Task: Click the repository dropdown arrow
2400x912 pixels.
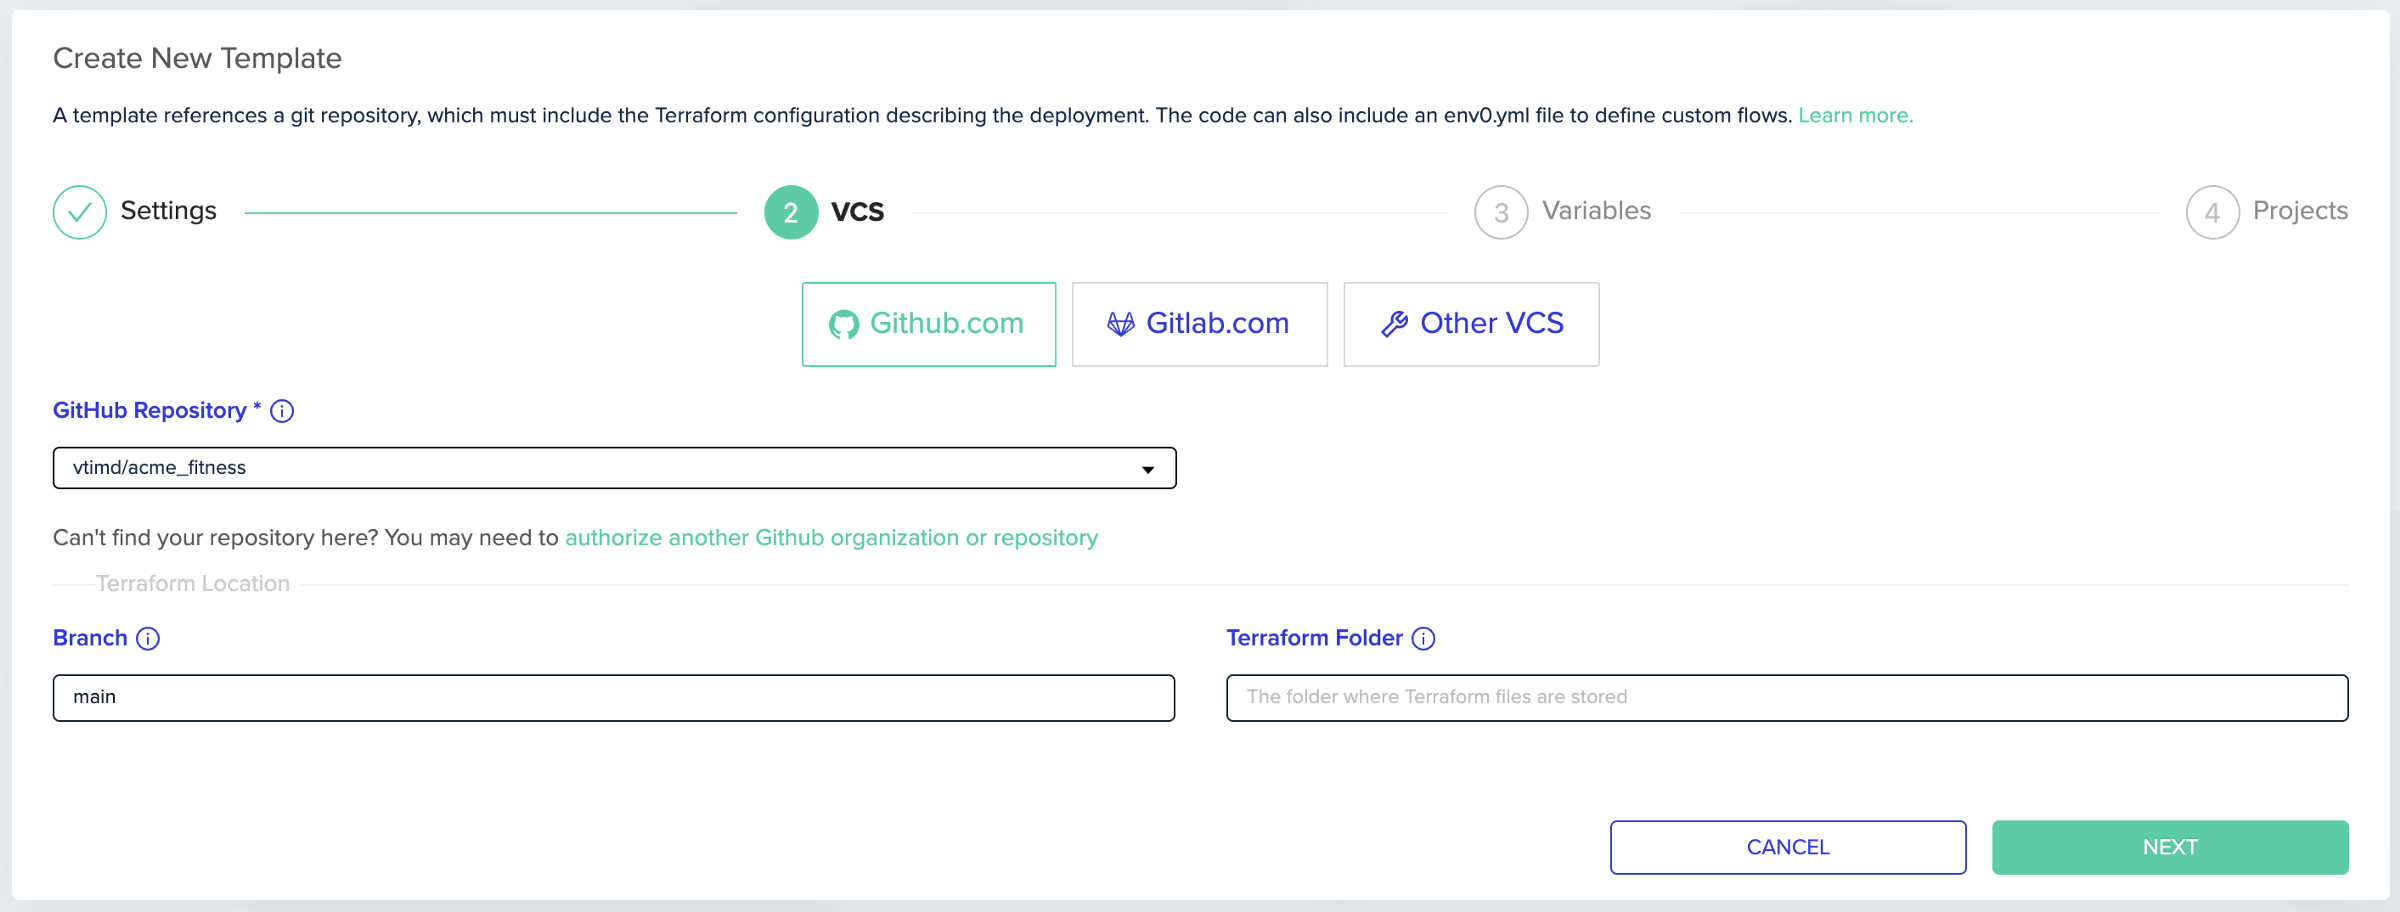Action: 1148,469
